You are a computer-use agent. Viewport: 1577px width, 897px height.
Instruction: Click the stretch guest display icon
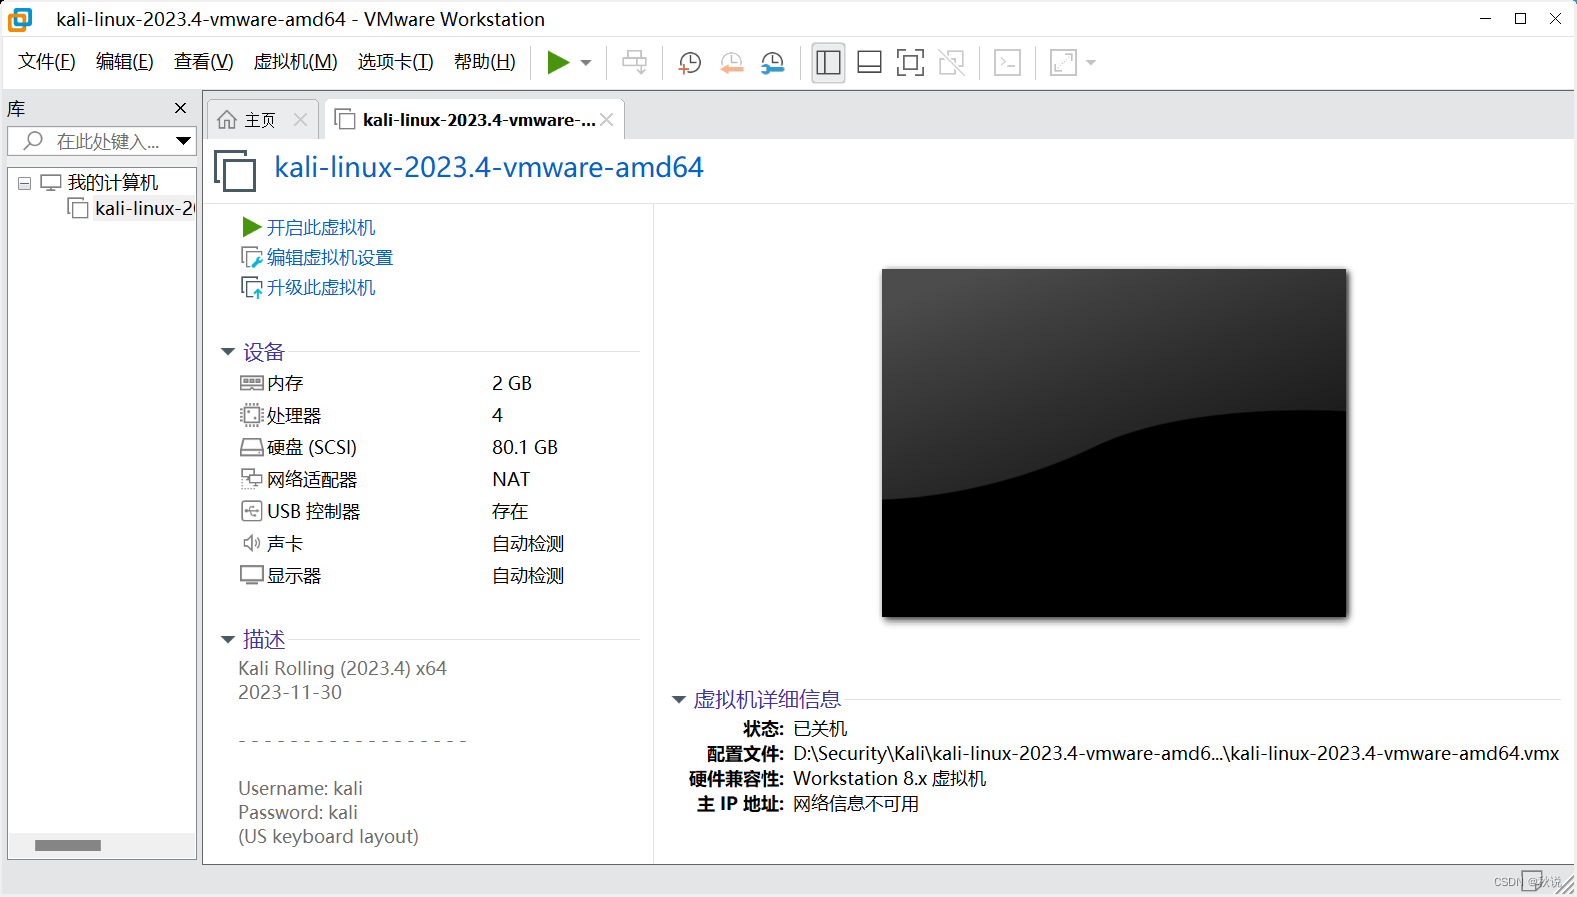[x=1063, y=63]
